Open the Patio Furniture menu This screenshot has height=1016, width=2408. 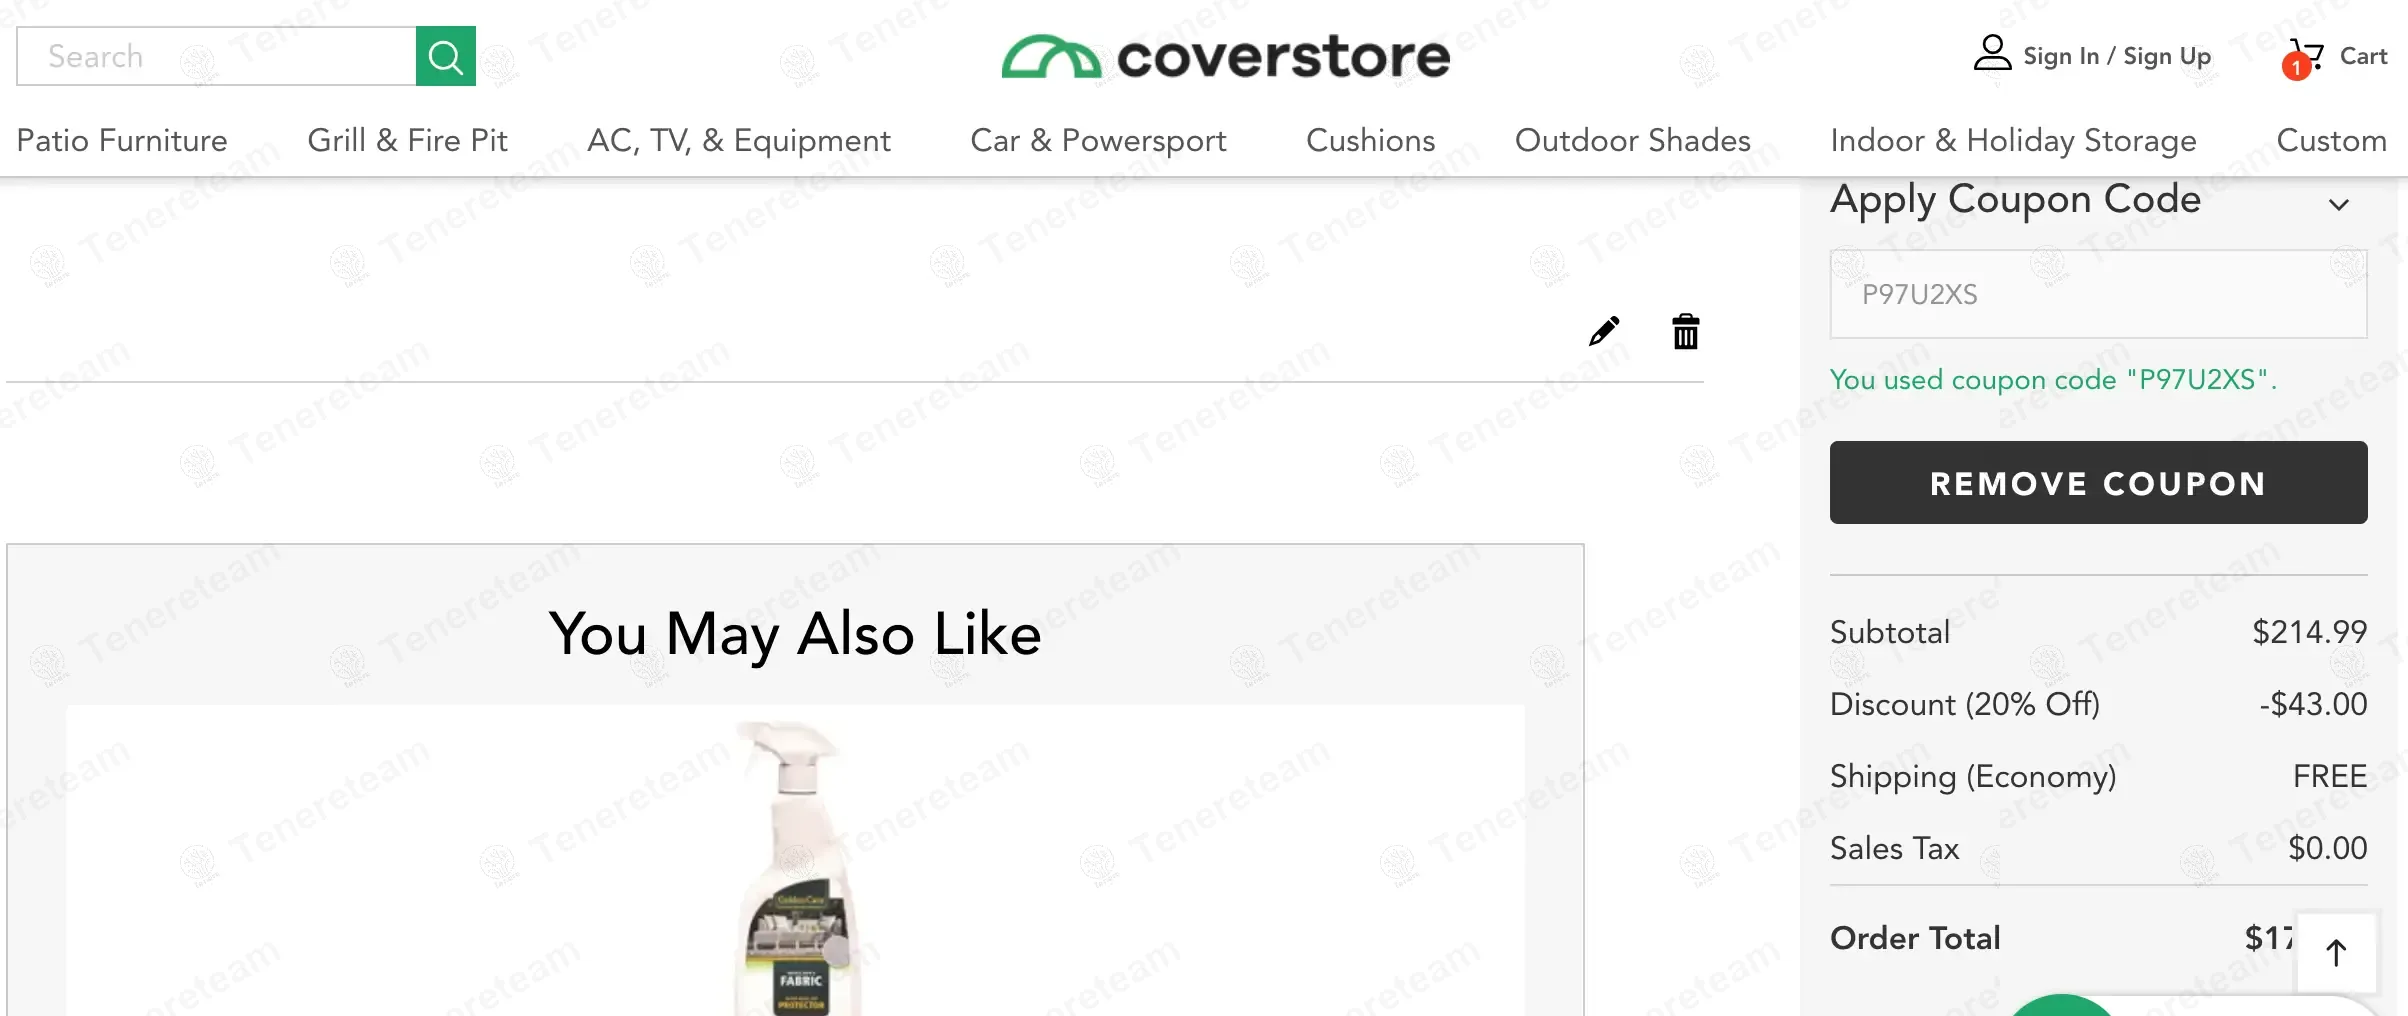122,140
